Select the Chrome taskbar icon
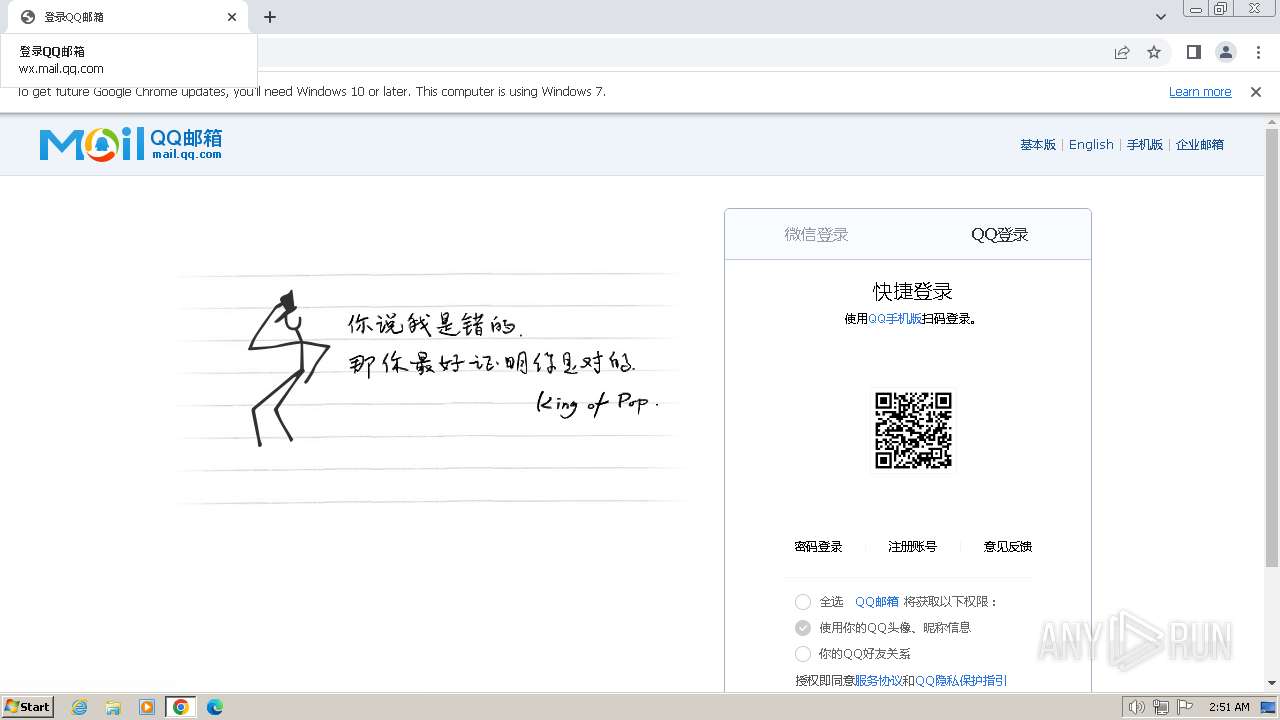This screenshot has height=720, width=1280. [x=181, y=707]
